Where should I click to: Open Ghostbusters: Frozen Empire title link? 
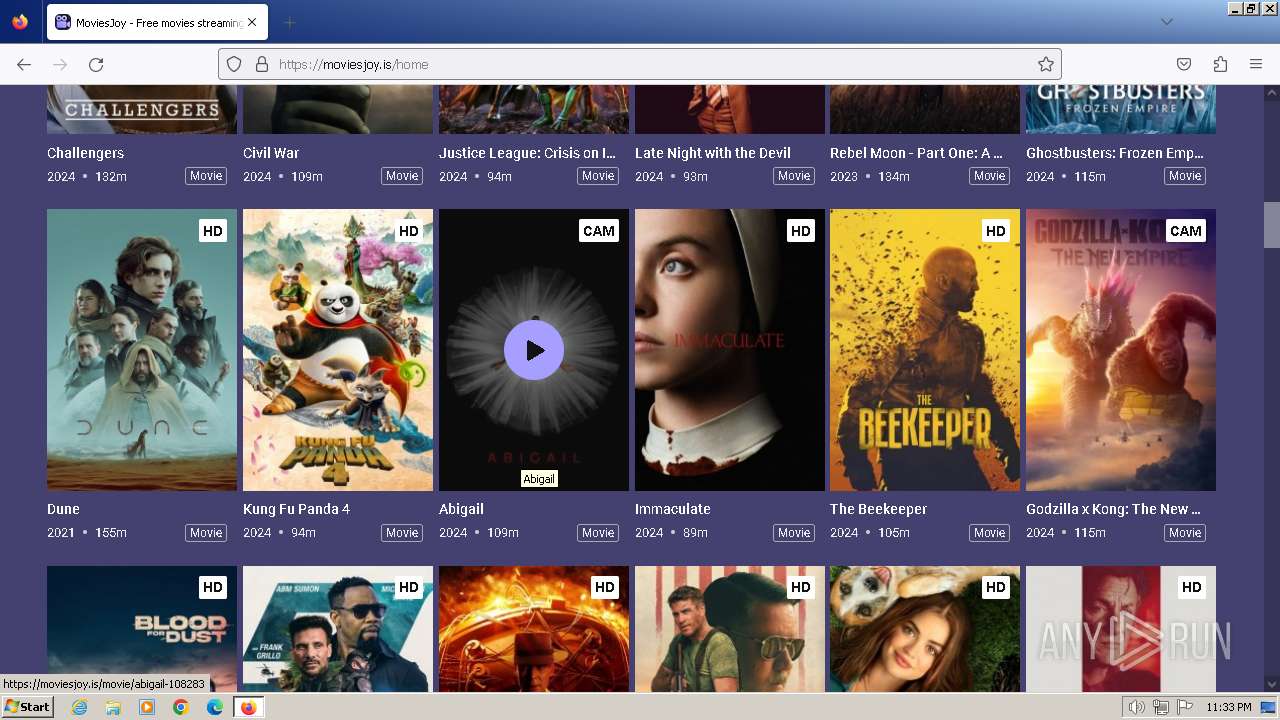(x=1115, y=153)
